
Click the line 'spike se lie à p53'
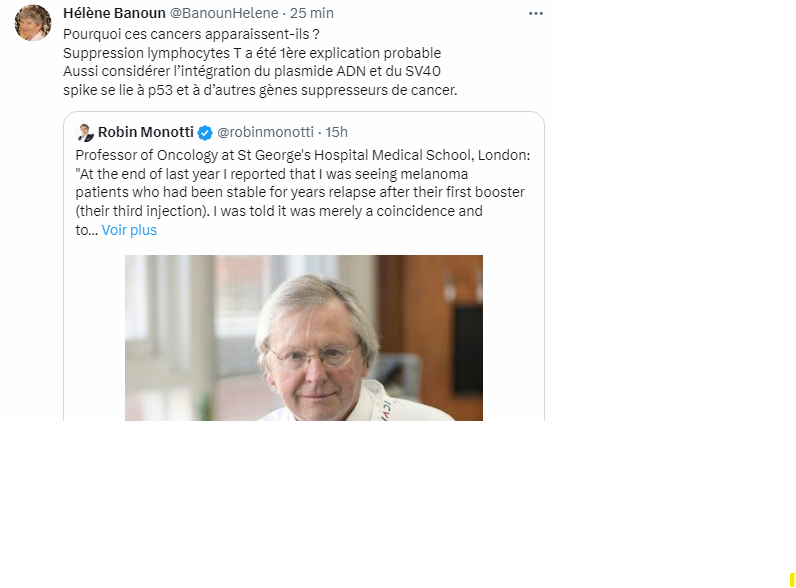click(x=259, y=90)
